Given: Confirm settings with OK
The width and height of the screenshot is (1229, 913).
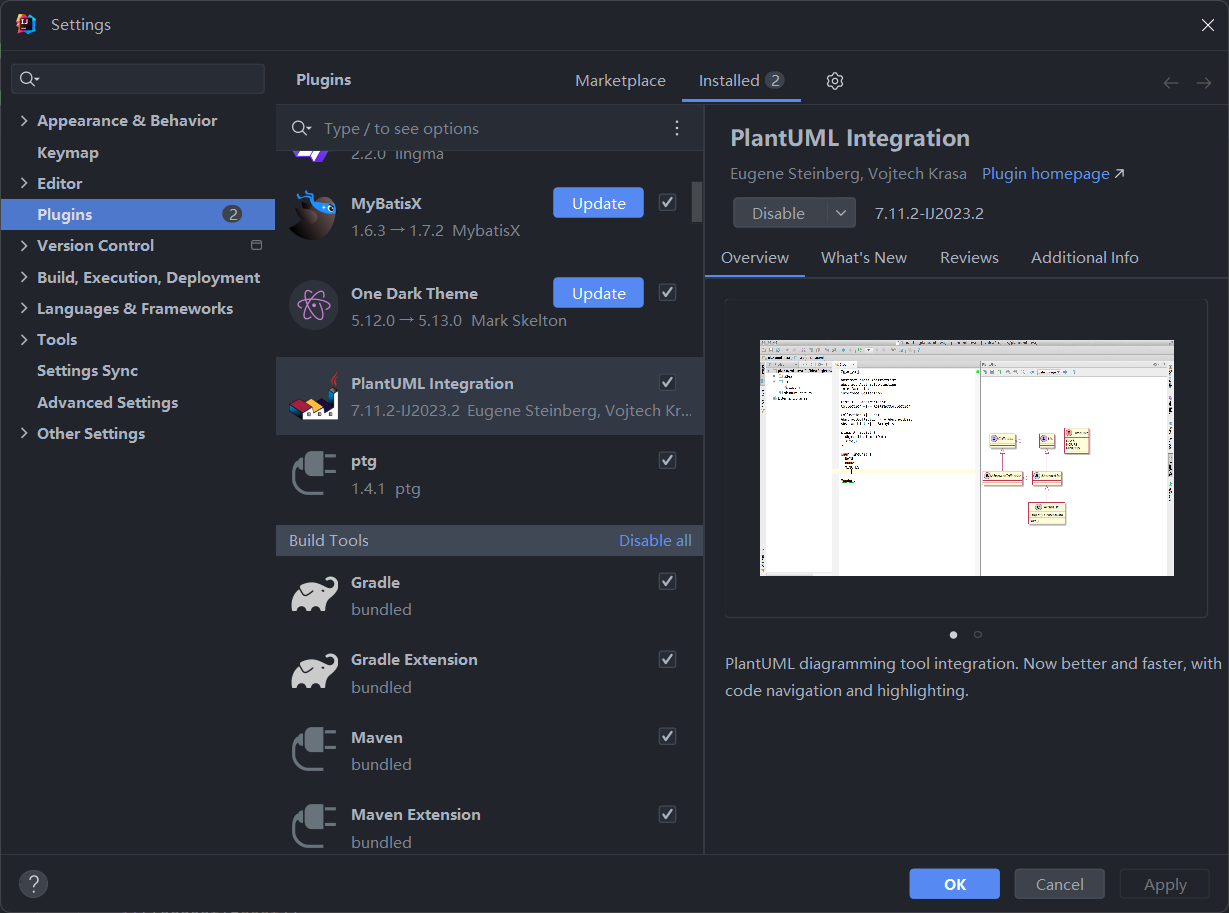Looking at the screenshot, I should pyautogui.click(x=954, y=884).
